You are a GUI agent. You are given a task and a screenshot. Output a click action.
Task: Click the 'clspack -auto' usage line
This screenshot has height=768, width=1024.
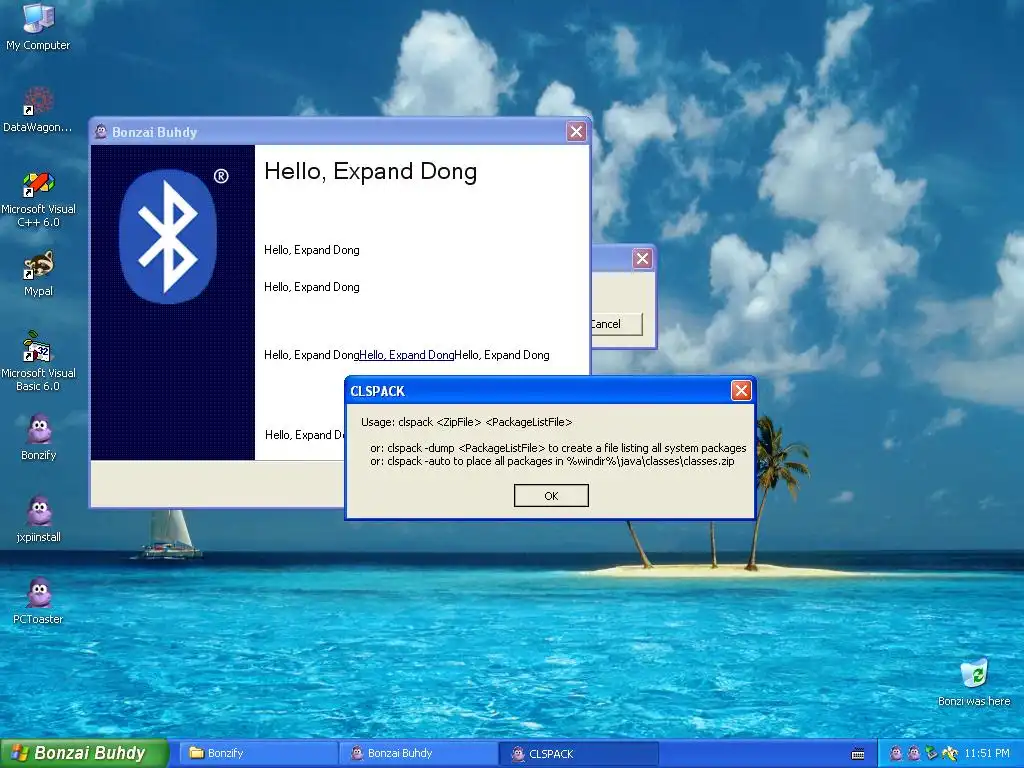[552, 461]
